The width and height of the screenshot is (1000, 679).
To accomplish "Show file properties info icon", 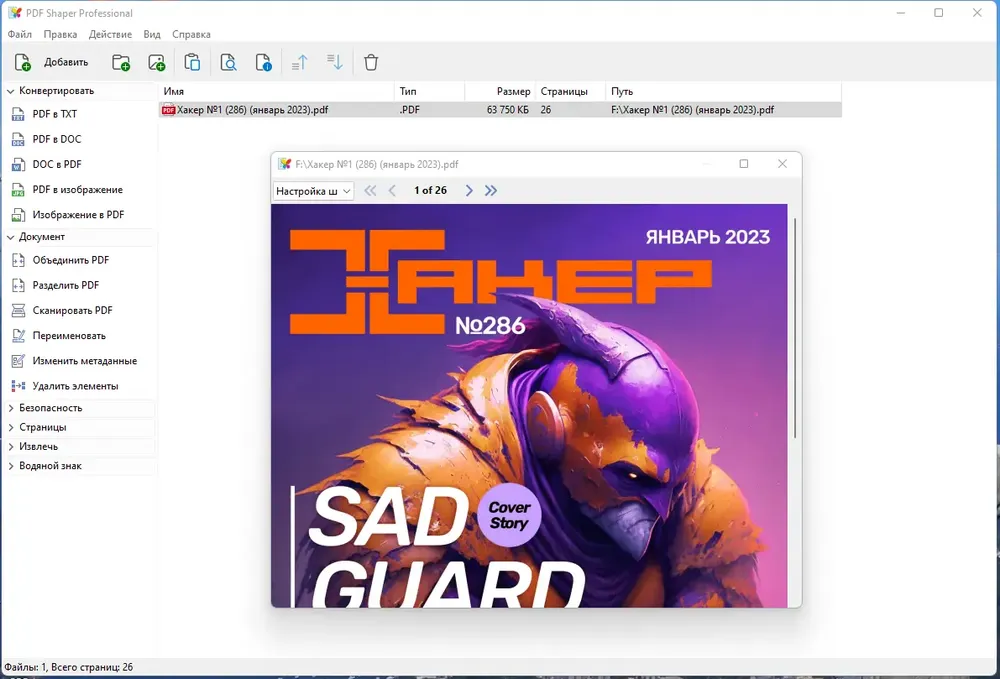I will (263, 62).
